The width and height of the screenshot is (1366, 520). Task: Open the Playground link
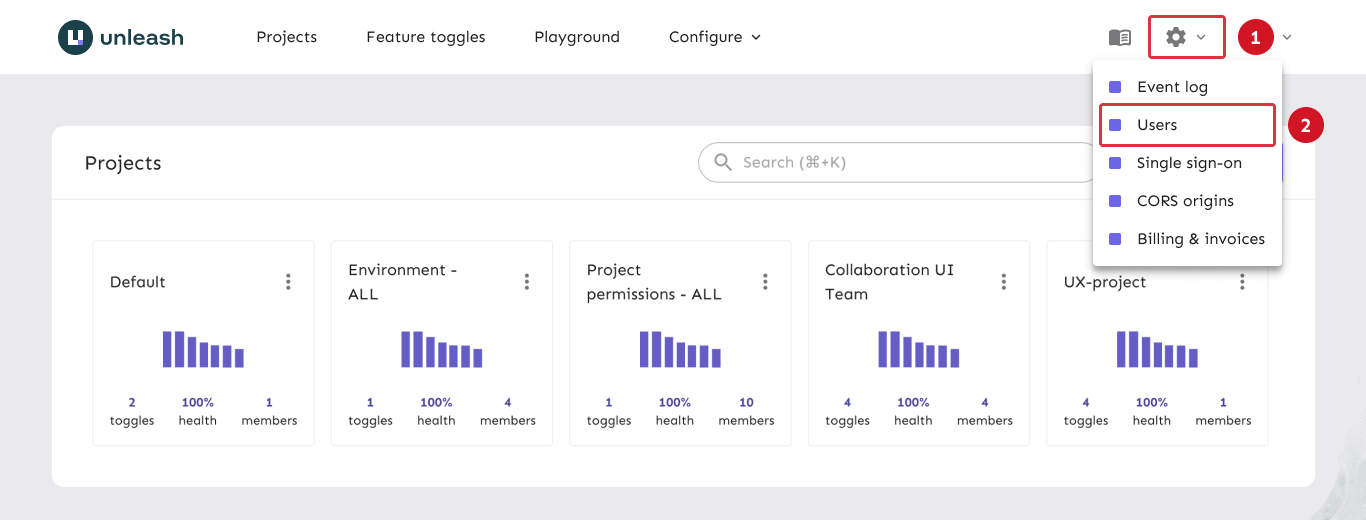coord(577,37)
